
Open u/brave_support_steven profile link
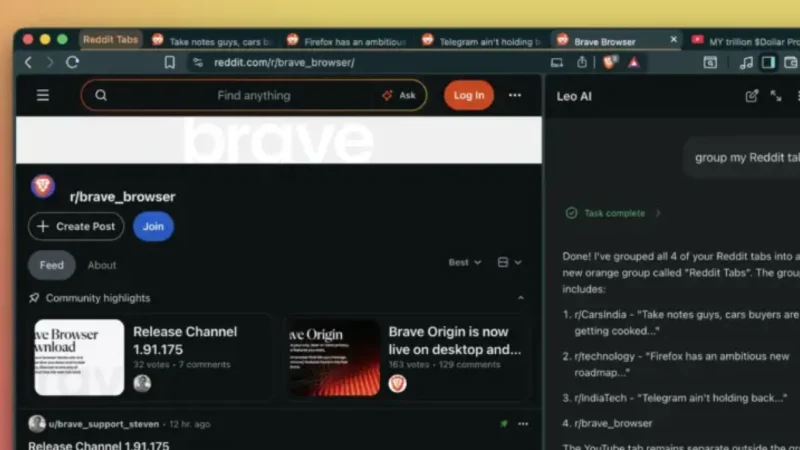[104, 424]
